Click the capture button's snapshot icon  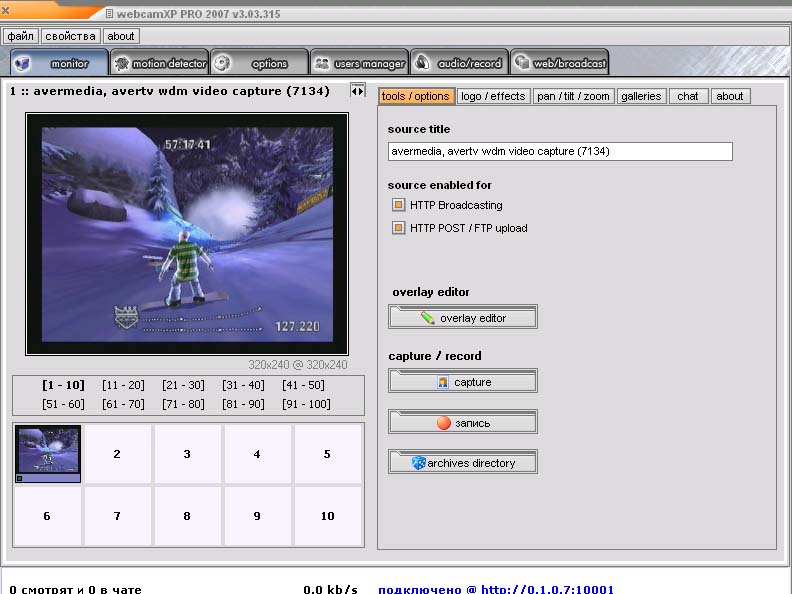(443, 382)
